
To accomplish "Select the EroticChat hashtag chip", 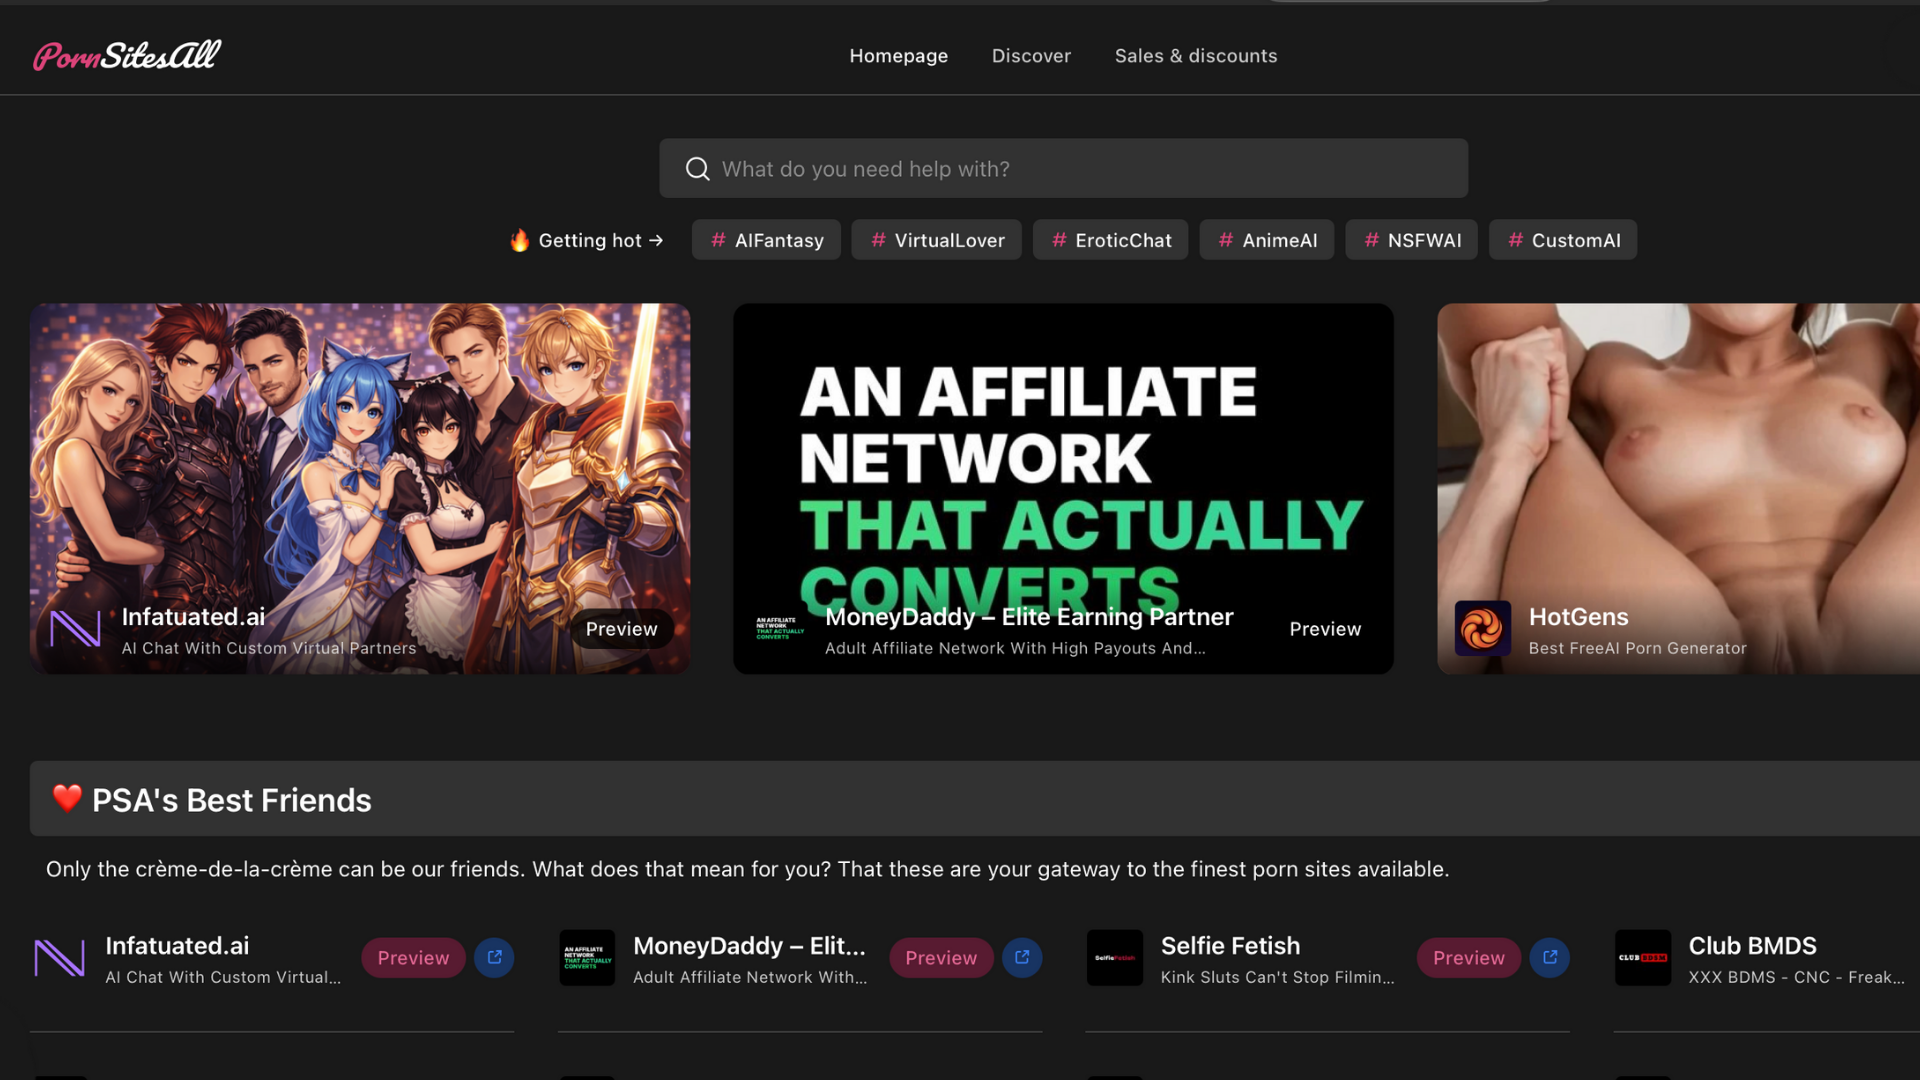I will 1110,240.
